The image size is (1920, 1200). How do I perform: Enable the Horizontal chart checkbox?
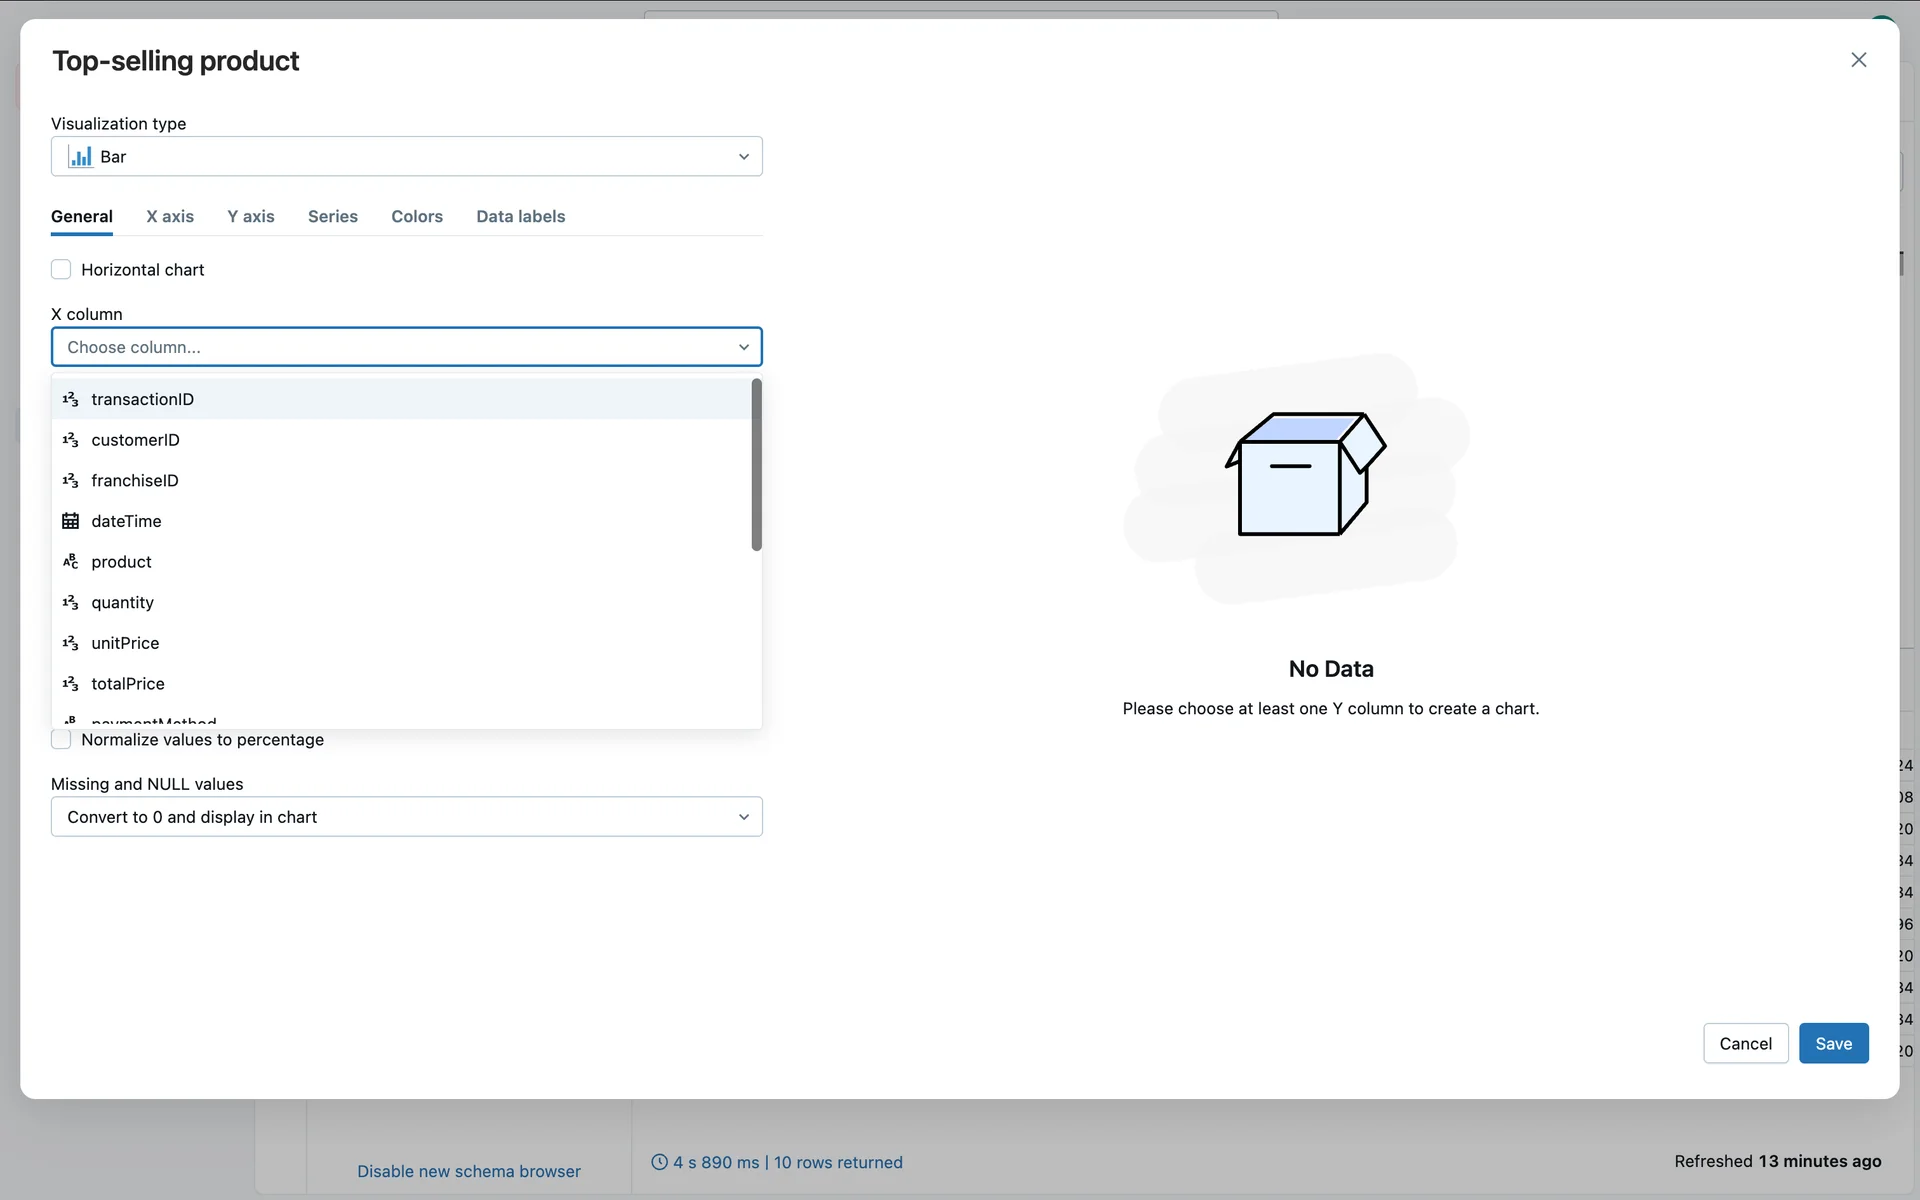point(61,270)
